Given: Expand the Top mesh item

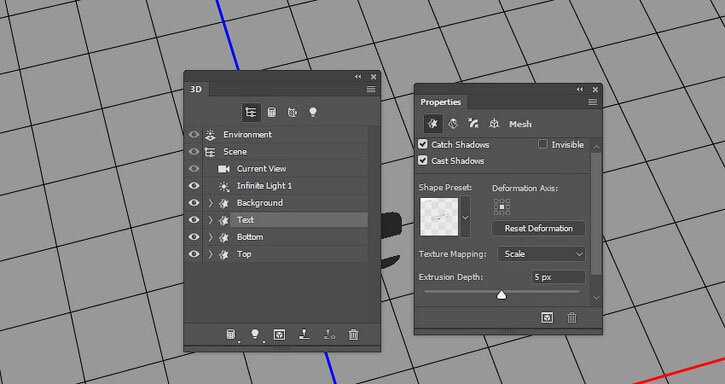Looking at the screenshot, I should 211,254.
